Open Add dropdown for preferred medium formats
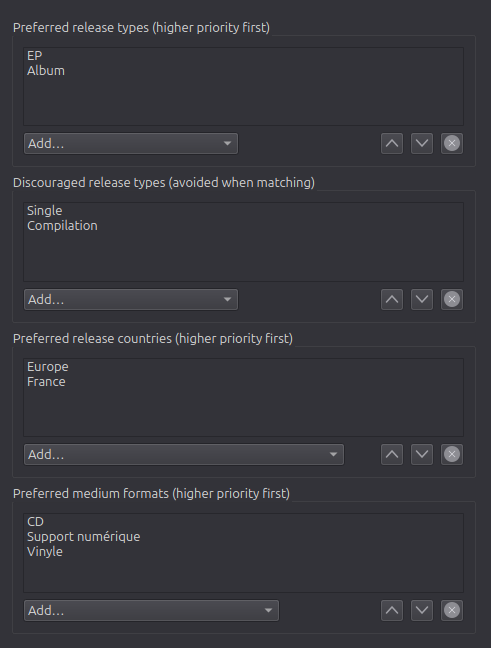The width and height of the screenshot is (491, 648). coord(151,610)
